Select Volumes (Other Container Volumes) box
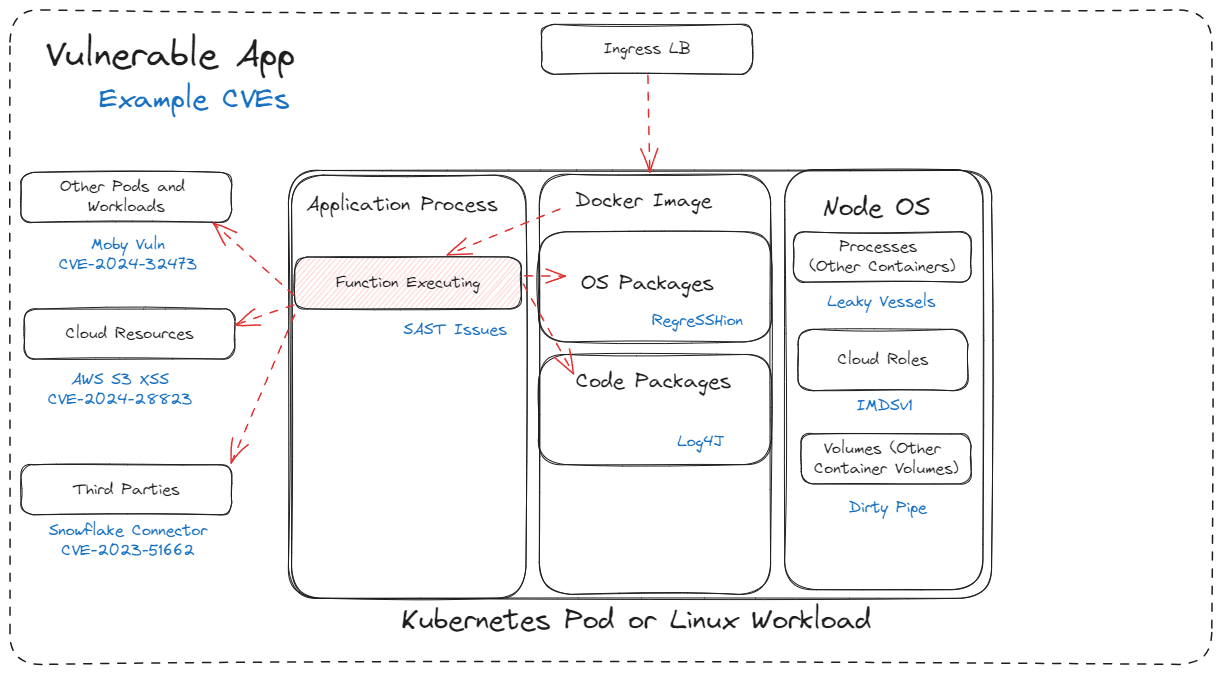This screenshot has height=674, width=1221. [x=885, y=459]
